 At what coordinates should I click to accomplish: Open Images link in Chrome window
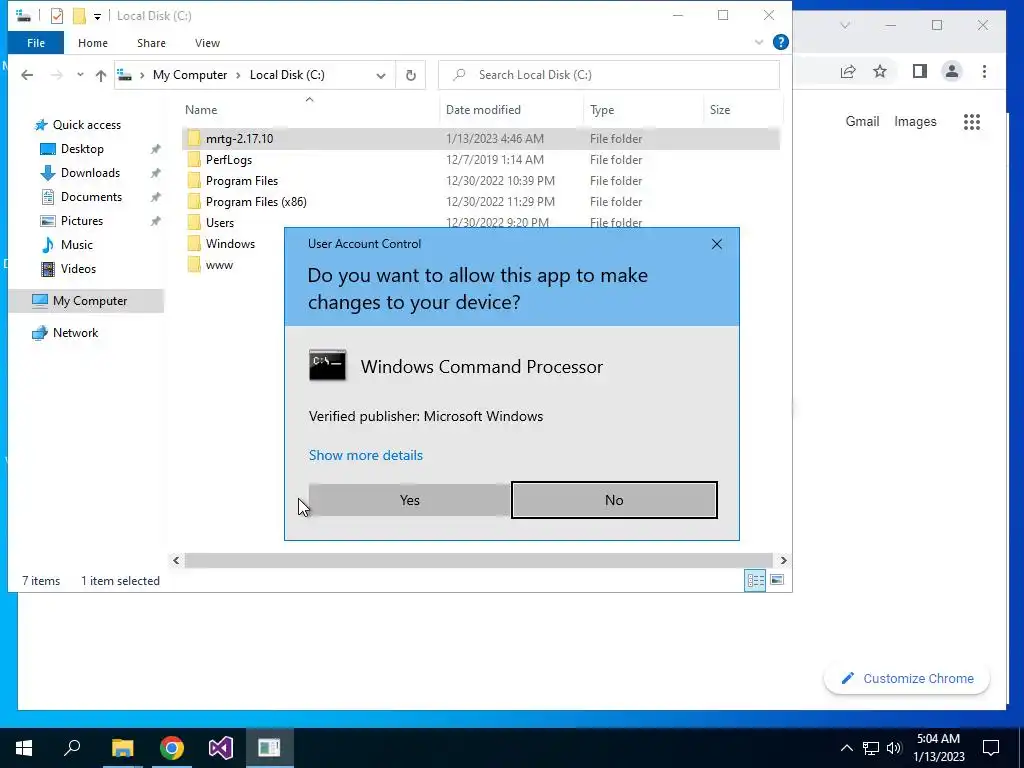(x=915, y=121)
